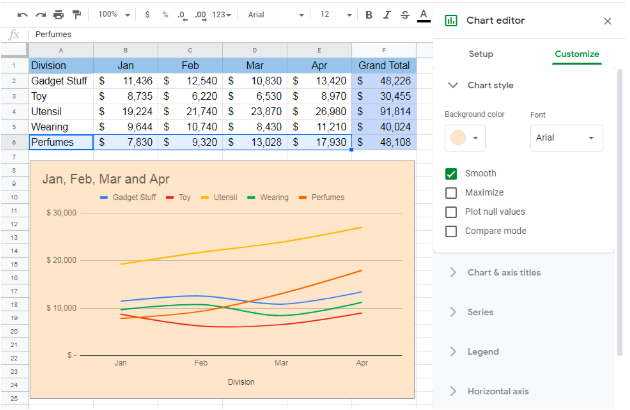Click chart title Jan, Feb, Mar and Apr
This screenshot has height=410, width=630.
click(x=106, y=179)
